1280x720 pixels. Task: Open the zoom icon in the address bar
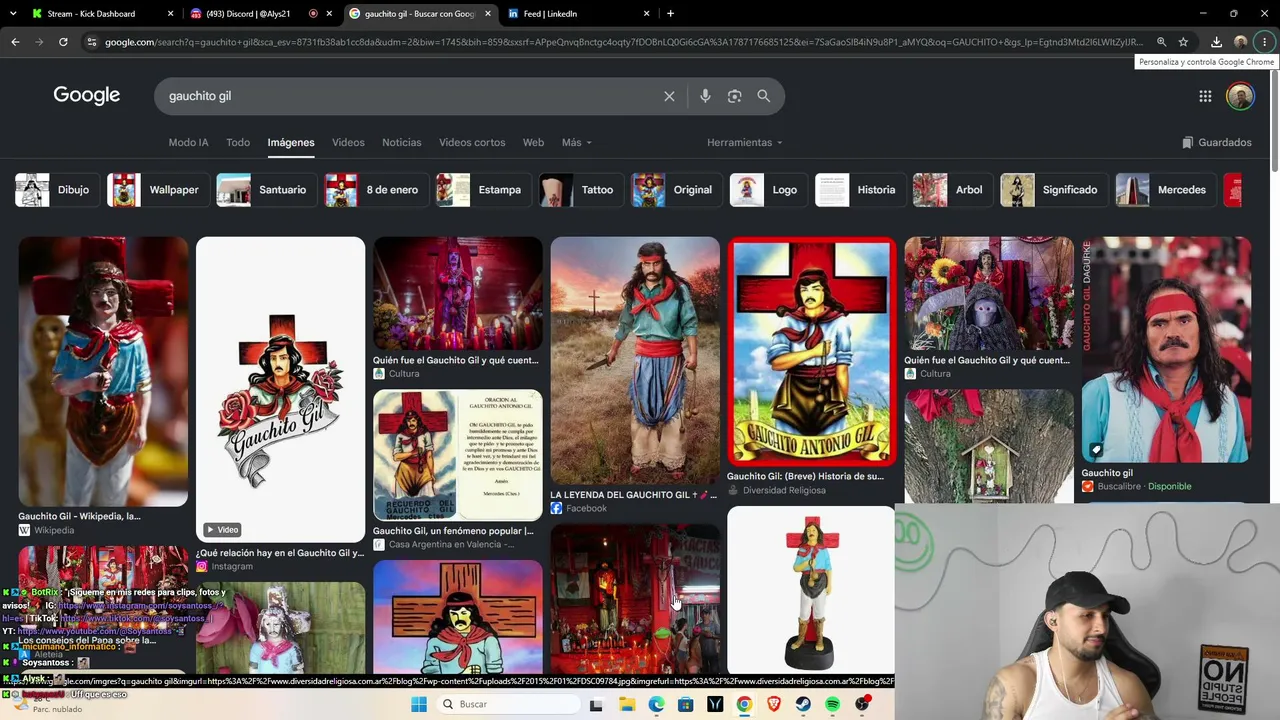point(1161,42)
